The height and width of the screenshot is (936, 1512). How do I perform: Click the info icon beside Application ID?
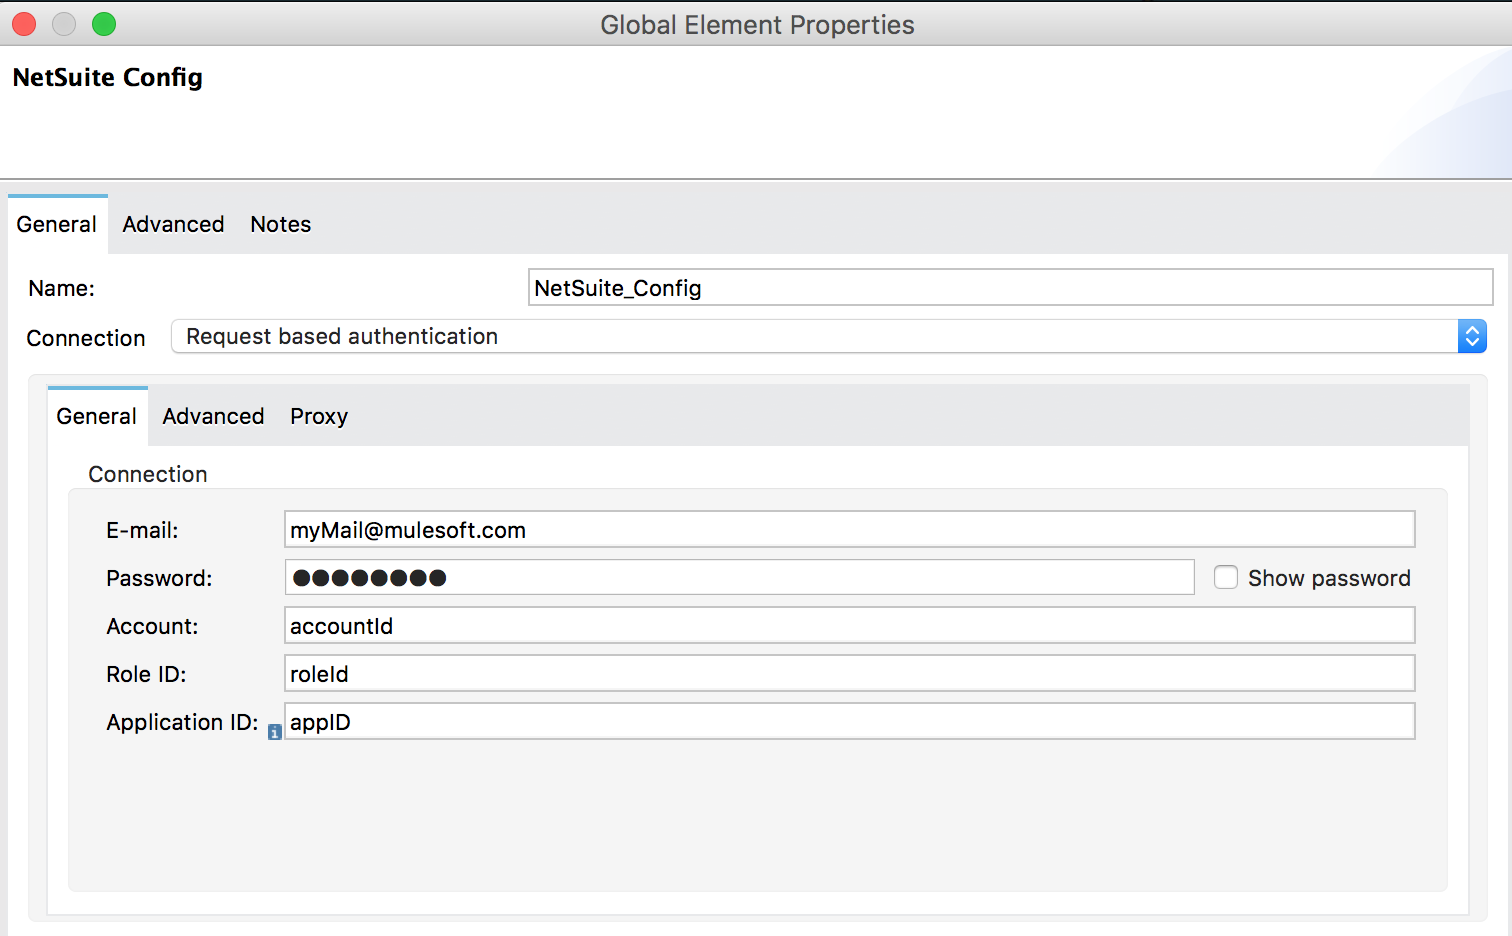click(274, 731)
